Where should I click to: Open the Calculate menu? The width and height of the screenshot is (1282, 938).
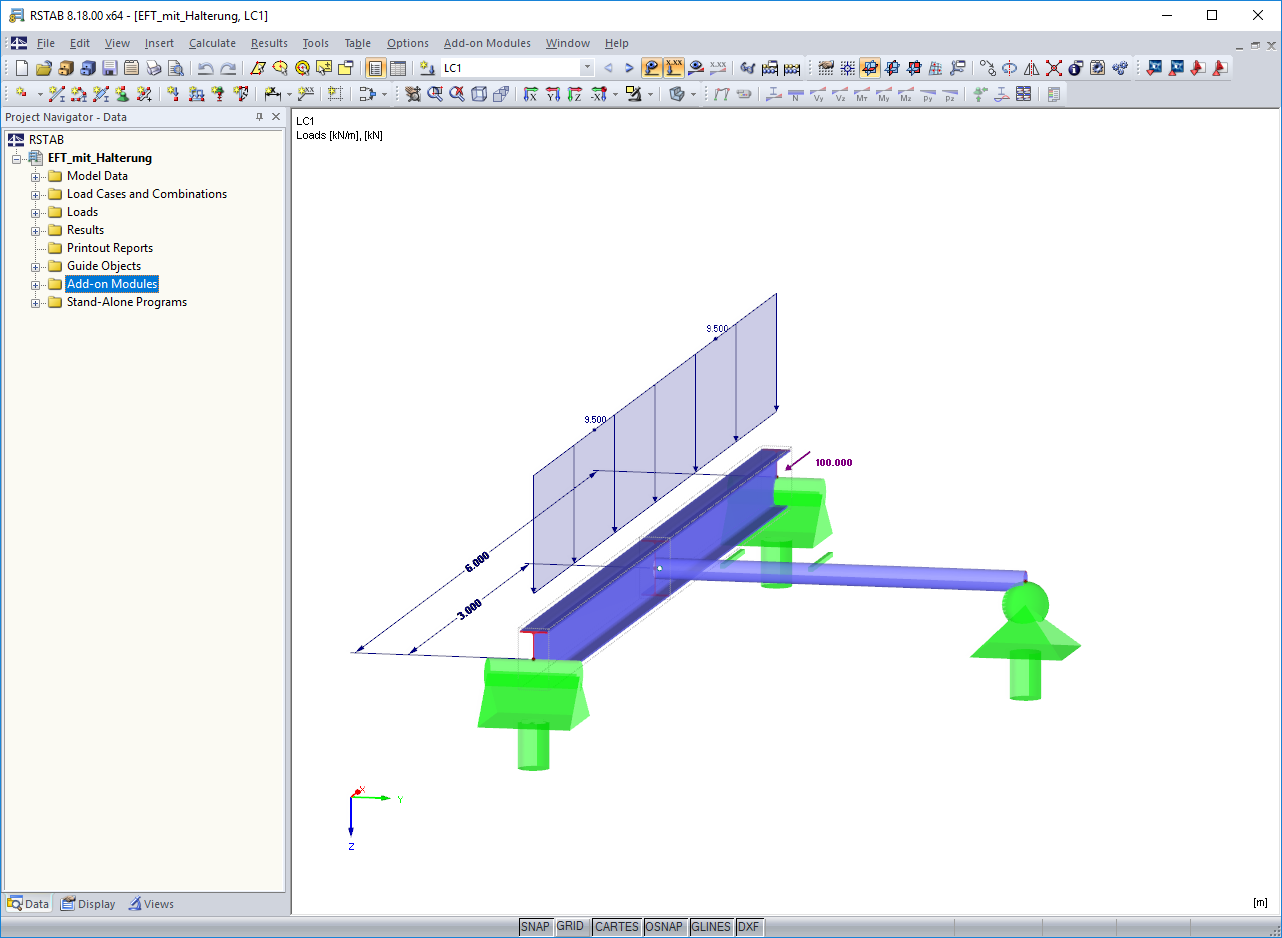click(212, 43)
